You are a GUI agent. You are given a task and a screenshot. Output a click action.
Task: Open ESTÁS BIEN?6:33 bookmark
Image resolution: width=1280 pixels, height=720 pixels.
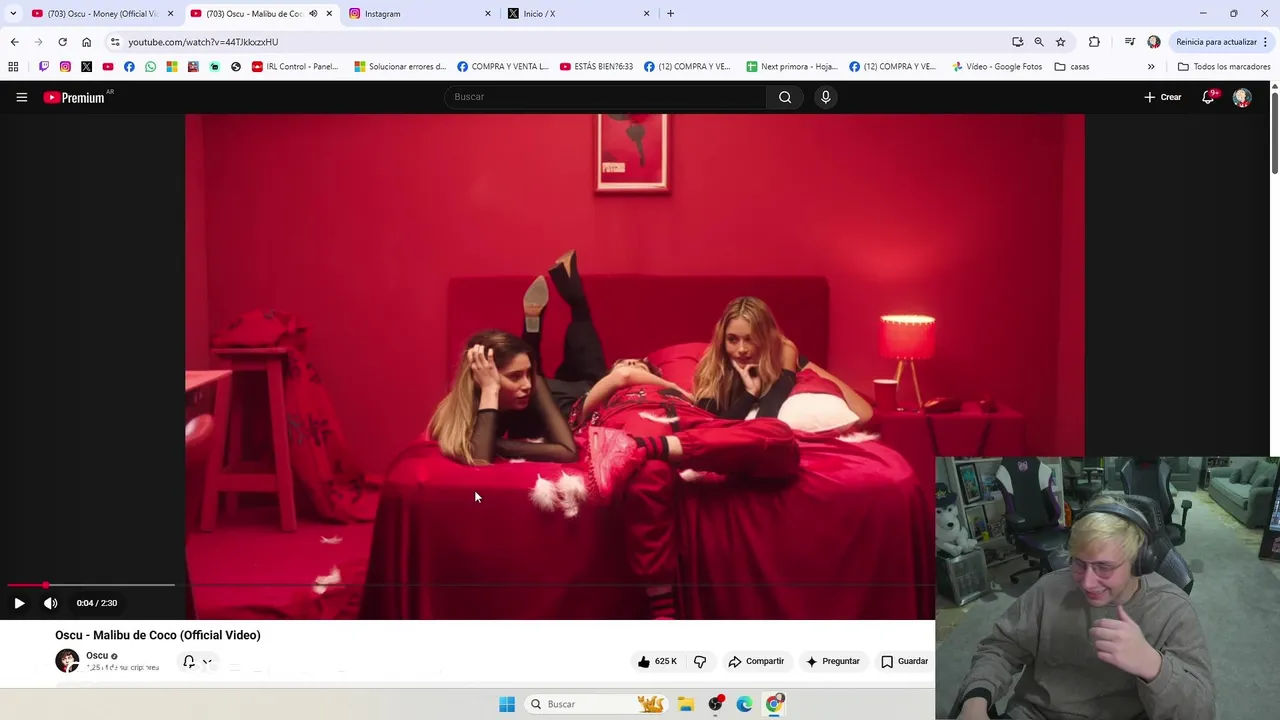coord(596,67)
